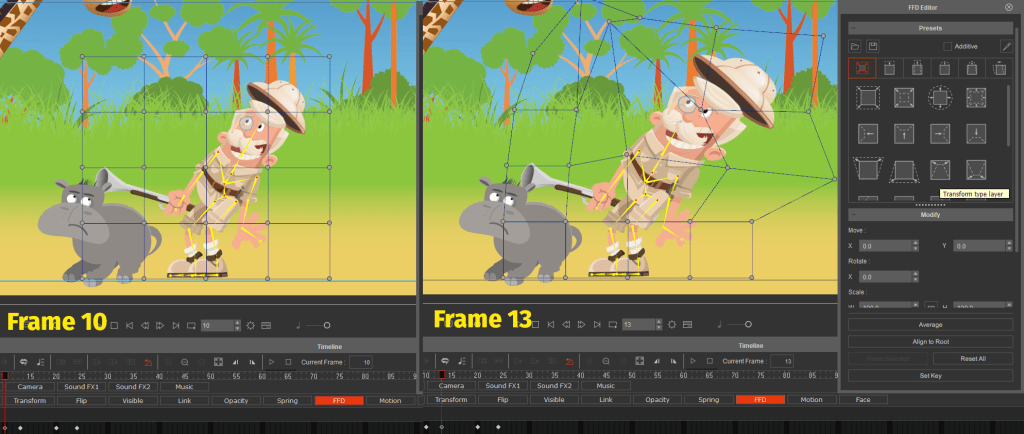Toggle the Camera track in Frame 10 timeline
This screenshot has height=434, width=1024.
pyautogui.click(x=30, y=386)
